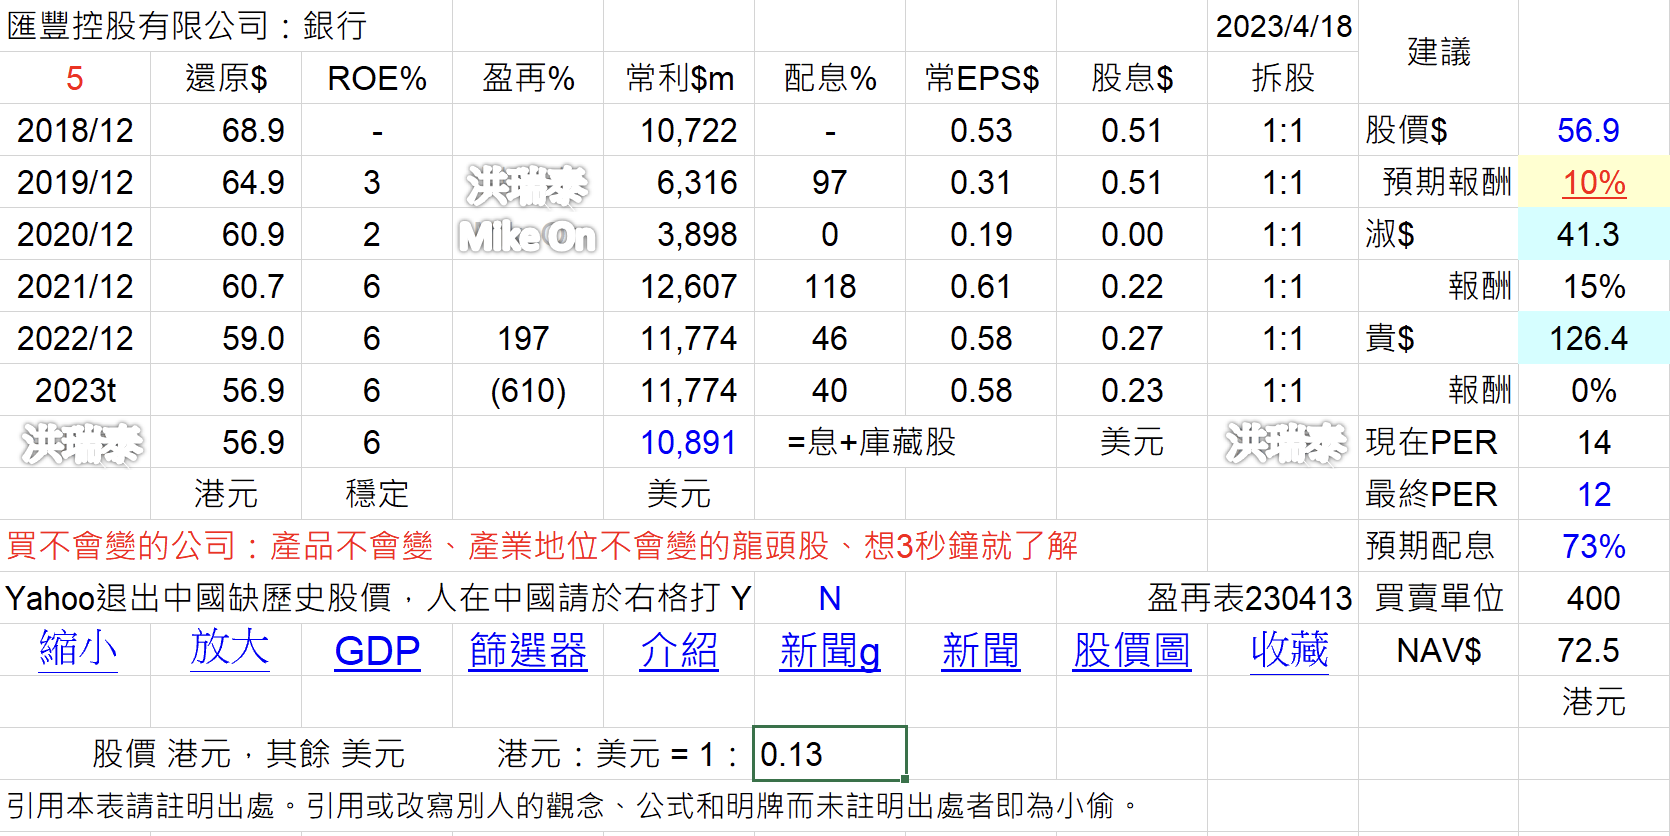
Task: Click the 還原$ column header
Action: click(x=226, y=78)
